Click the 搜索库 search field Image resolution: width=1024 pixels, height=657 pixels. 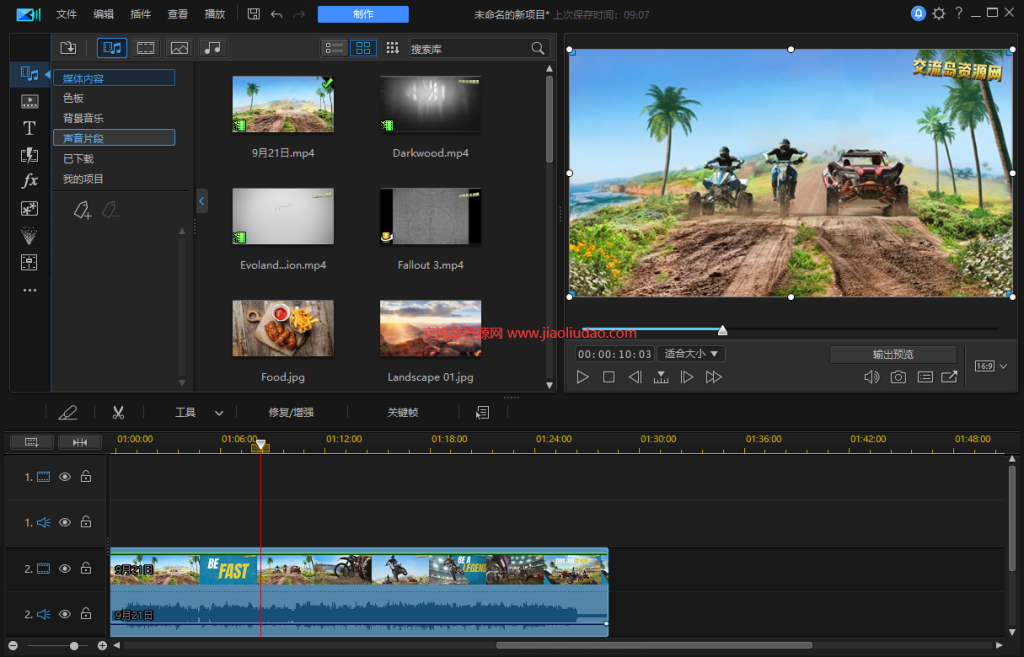tap(470, 48)
